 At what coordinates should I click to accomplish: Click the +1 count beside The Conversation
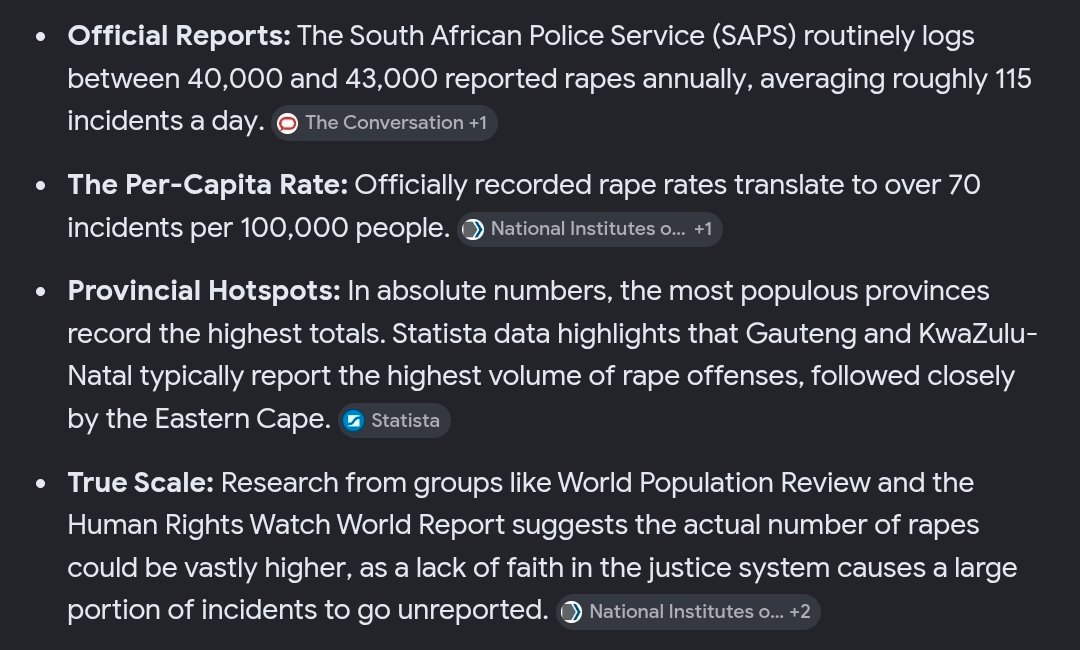(477, 123)
